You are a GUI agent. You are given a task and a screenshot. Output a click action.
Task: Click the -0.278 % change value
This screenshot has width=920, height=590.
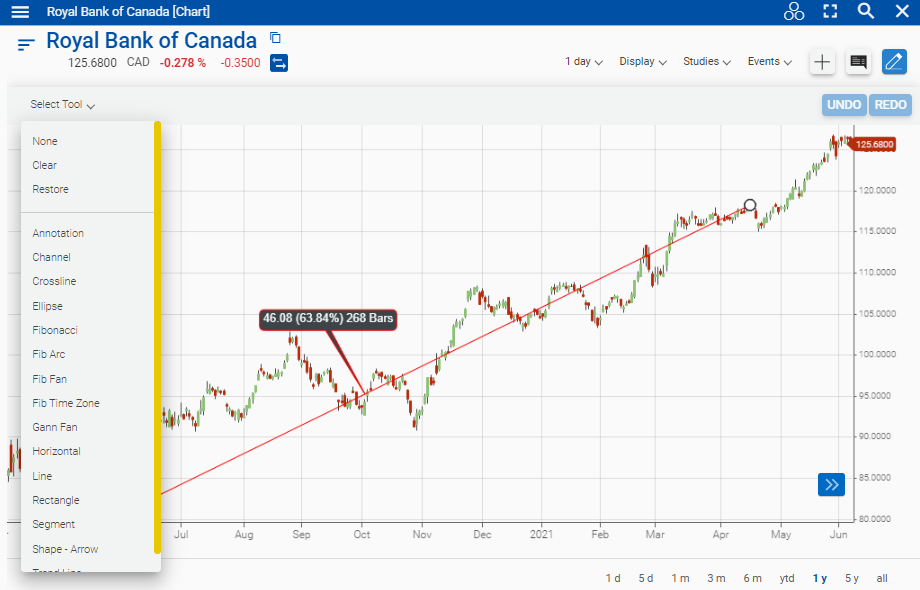183,63
